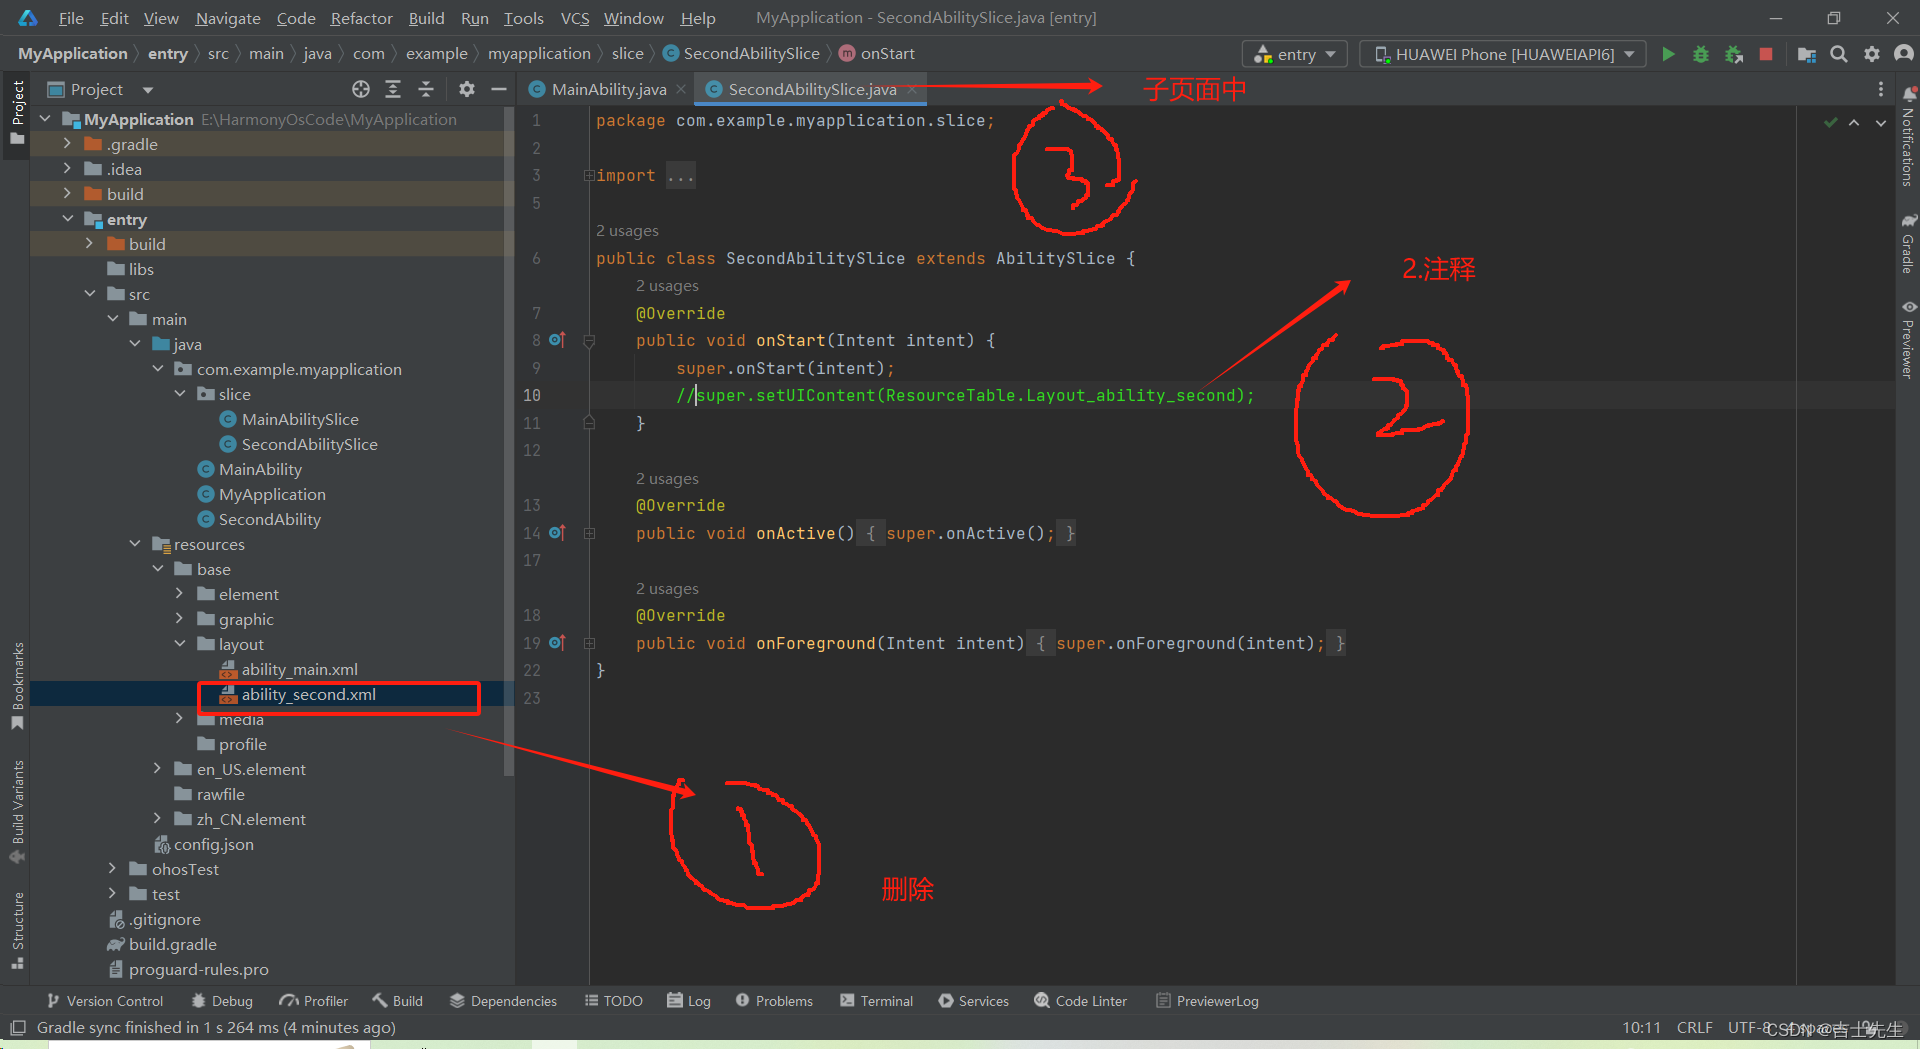1920x1049 pixels.
Task: Collapse all in Project panel toolbar
Action: [426, 89]
